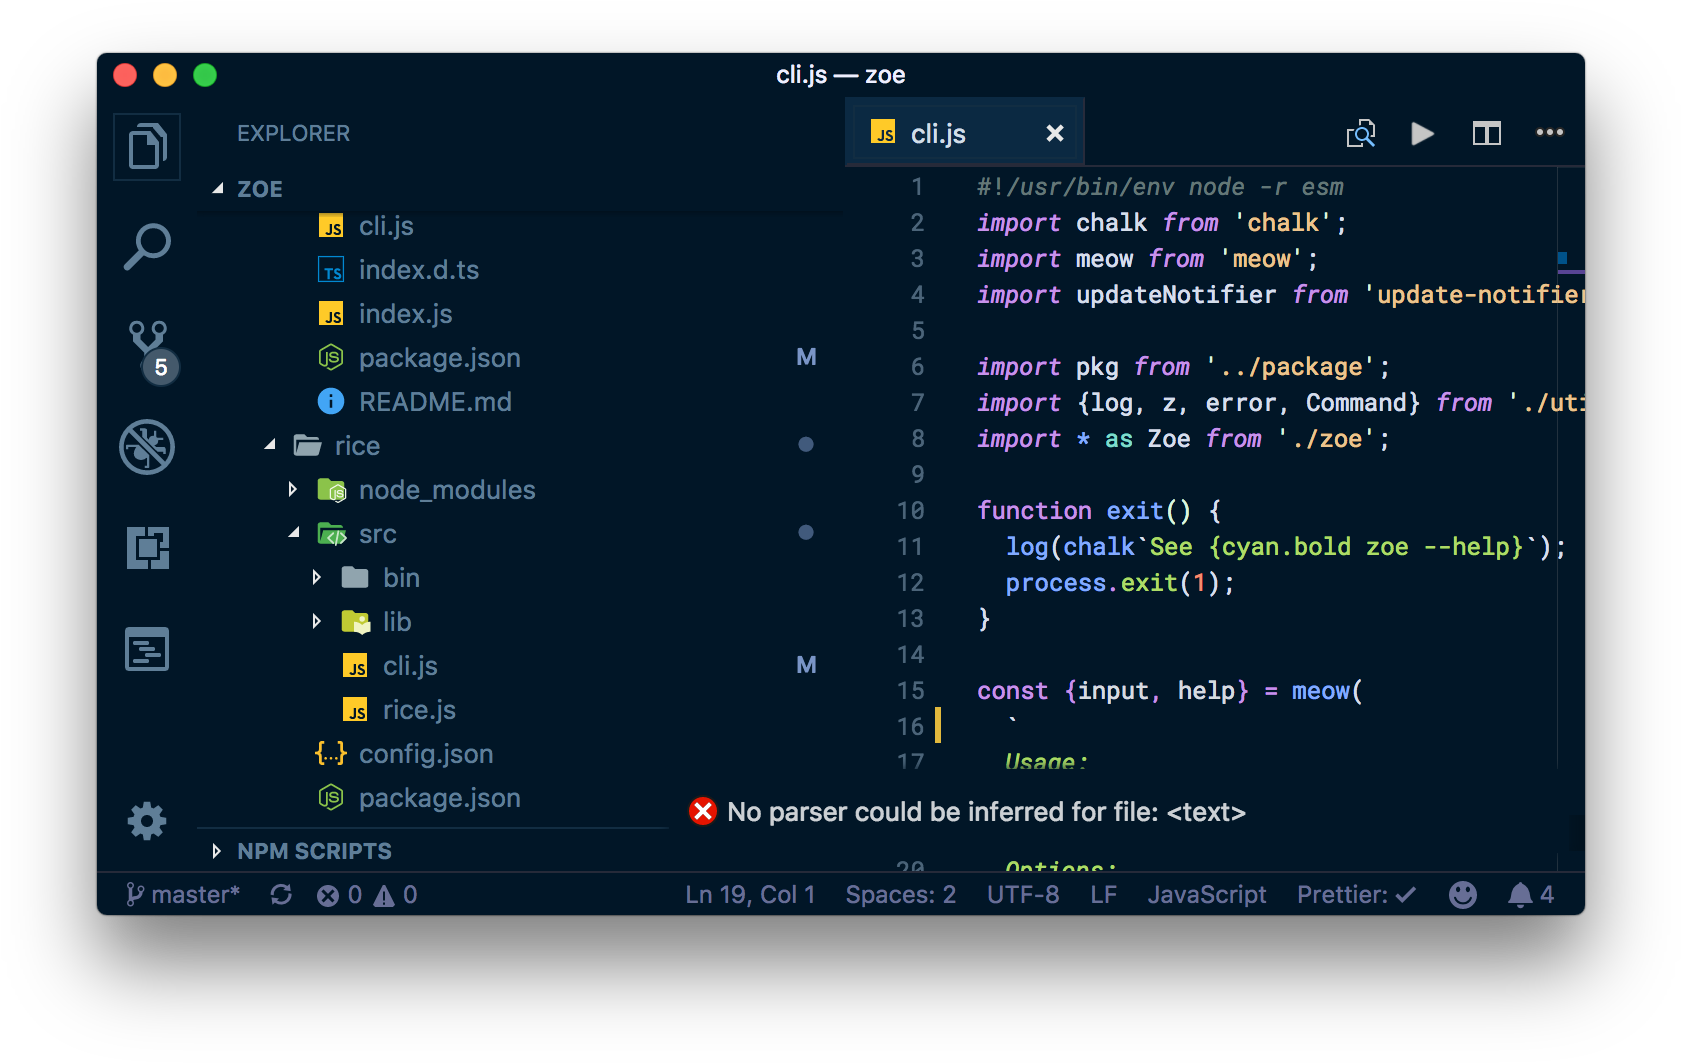This screenshot has width=1681, height=1063.
Task: Show notifications with the bell icon
Action: pos(1520,894)
